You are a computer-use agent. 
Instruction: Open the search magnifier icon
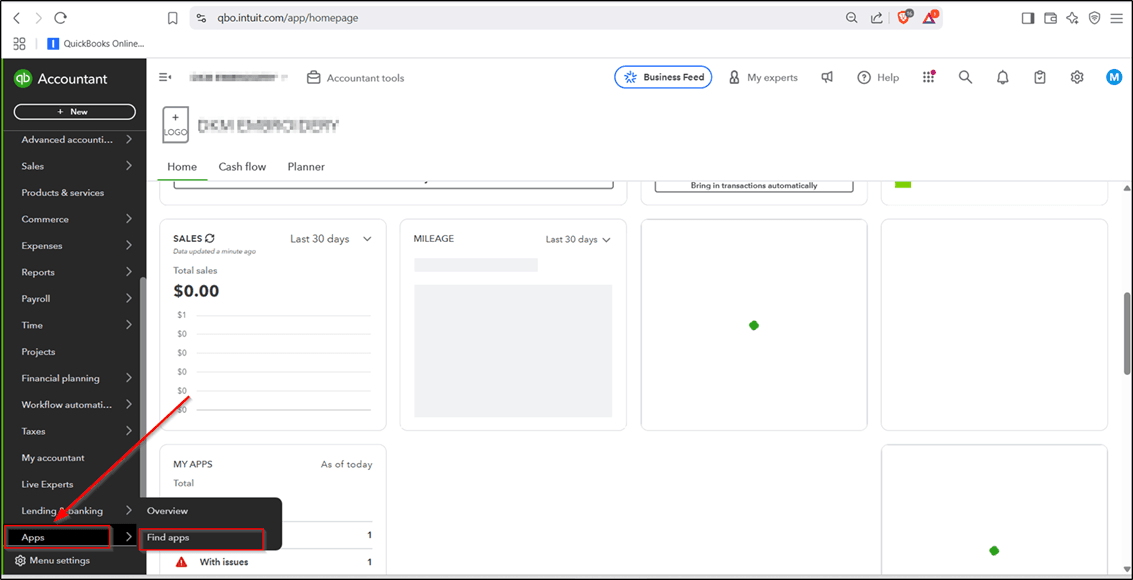click(x=965, y=77)
